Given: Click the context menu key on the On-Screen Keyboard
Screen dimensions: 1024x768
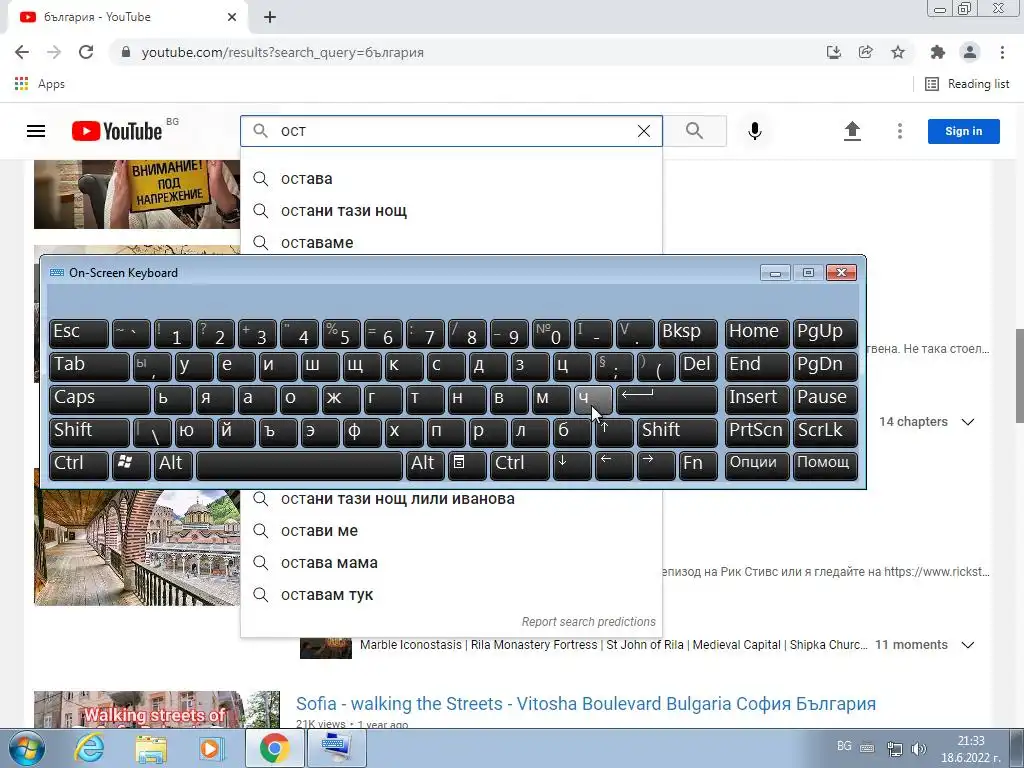Looking at the screenshot, I should (467, 464).
